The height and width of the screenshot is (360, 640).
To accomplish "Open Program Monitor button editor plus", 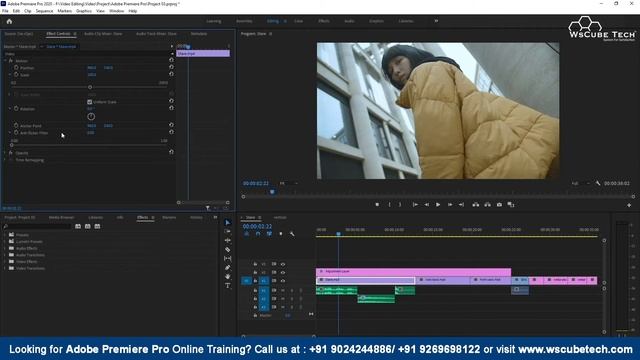I will click(629, 205).
